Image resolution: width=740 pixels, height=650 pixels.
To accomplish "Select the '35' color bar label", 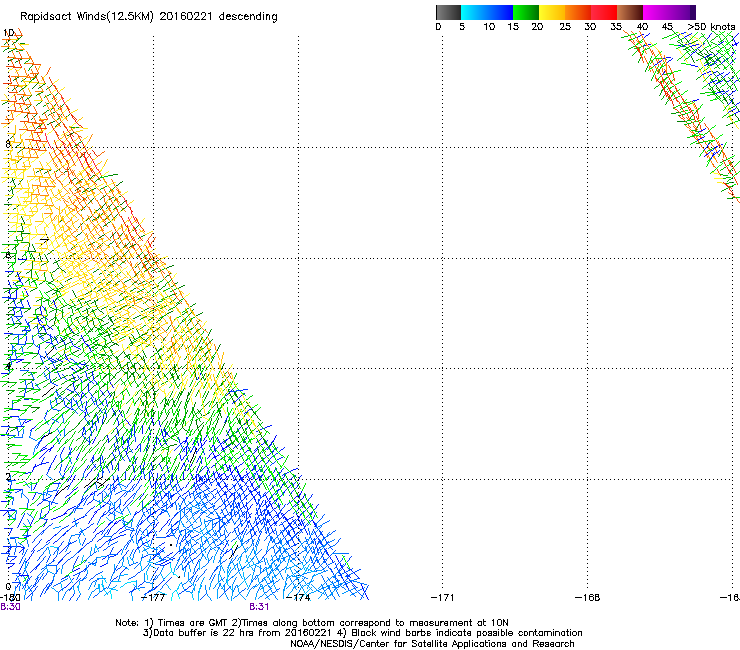I will 616,27.
